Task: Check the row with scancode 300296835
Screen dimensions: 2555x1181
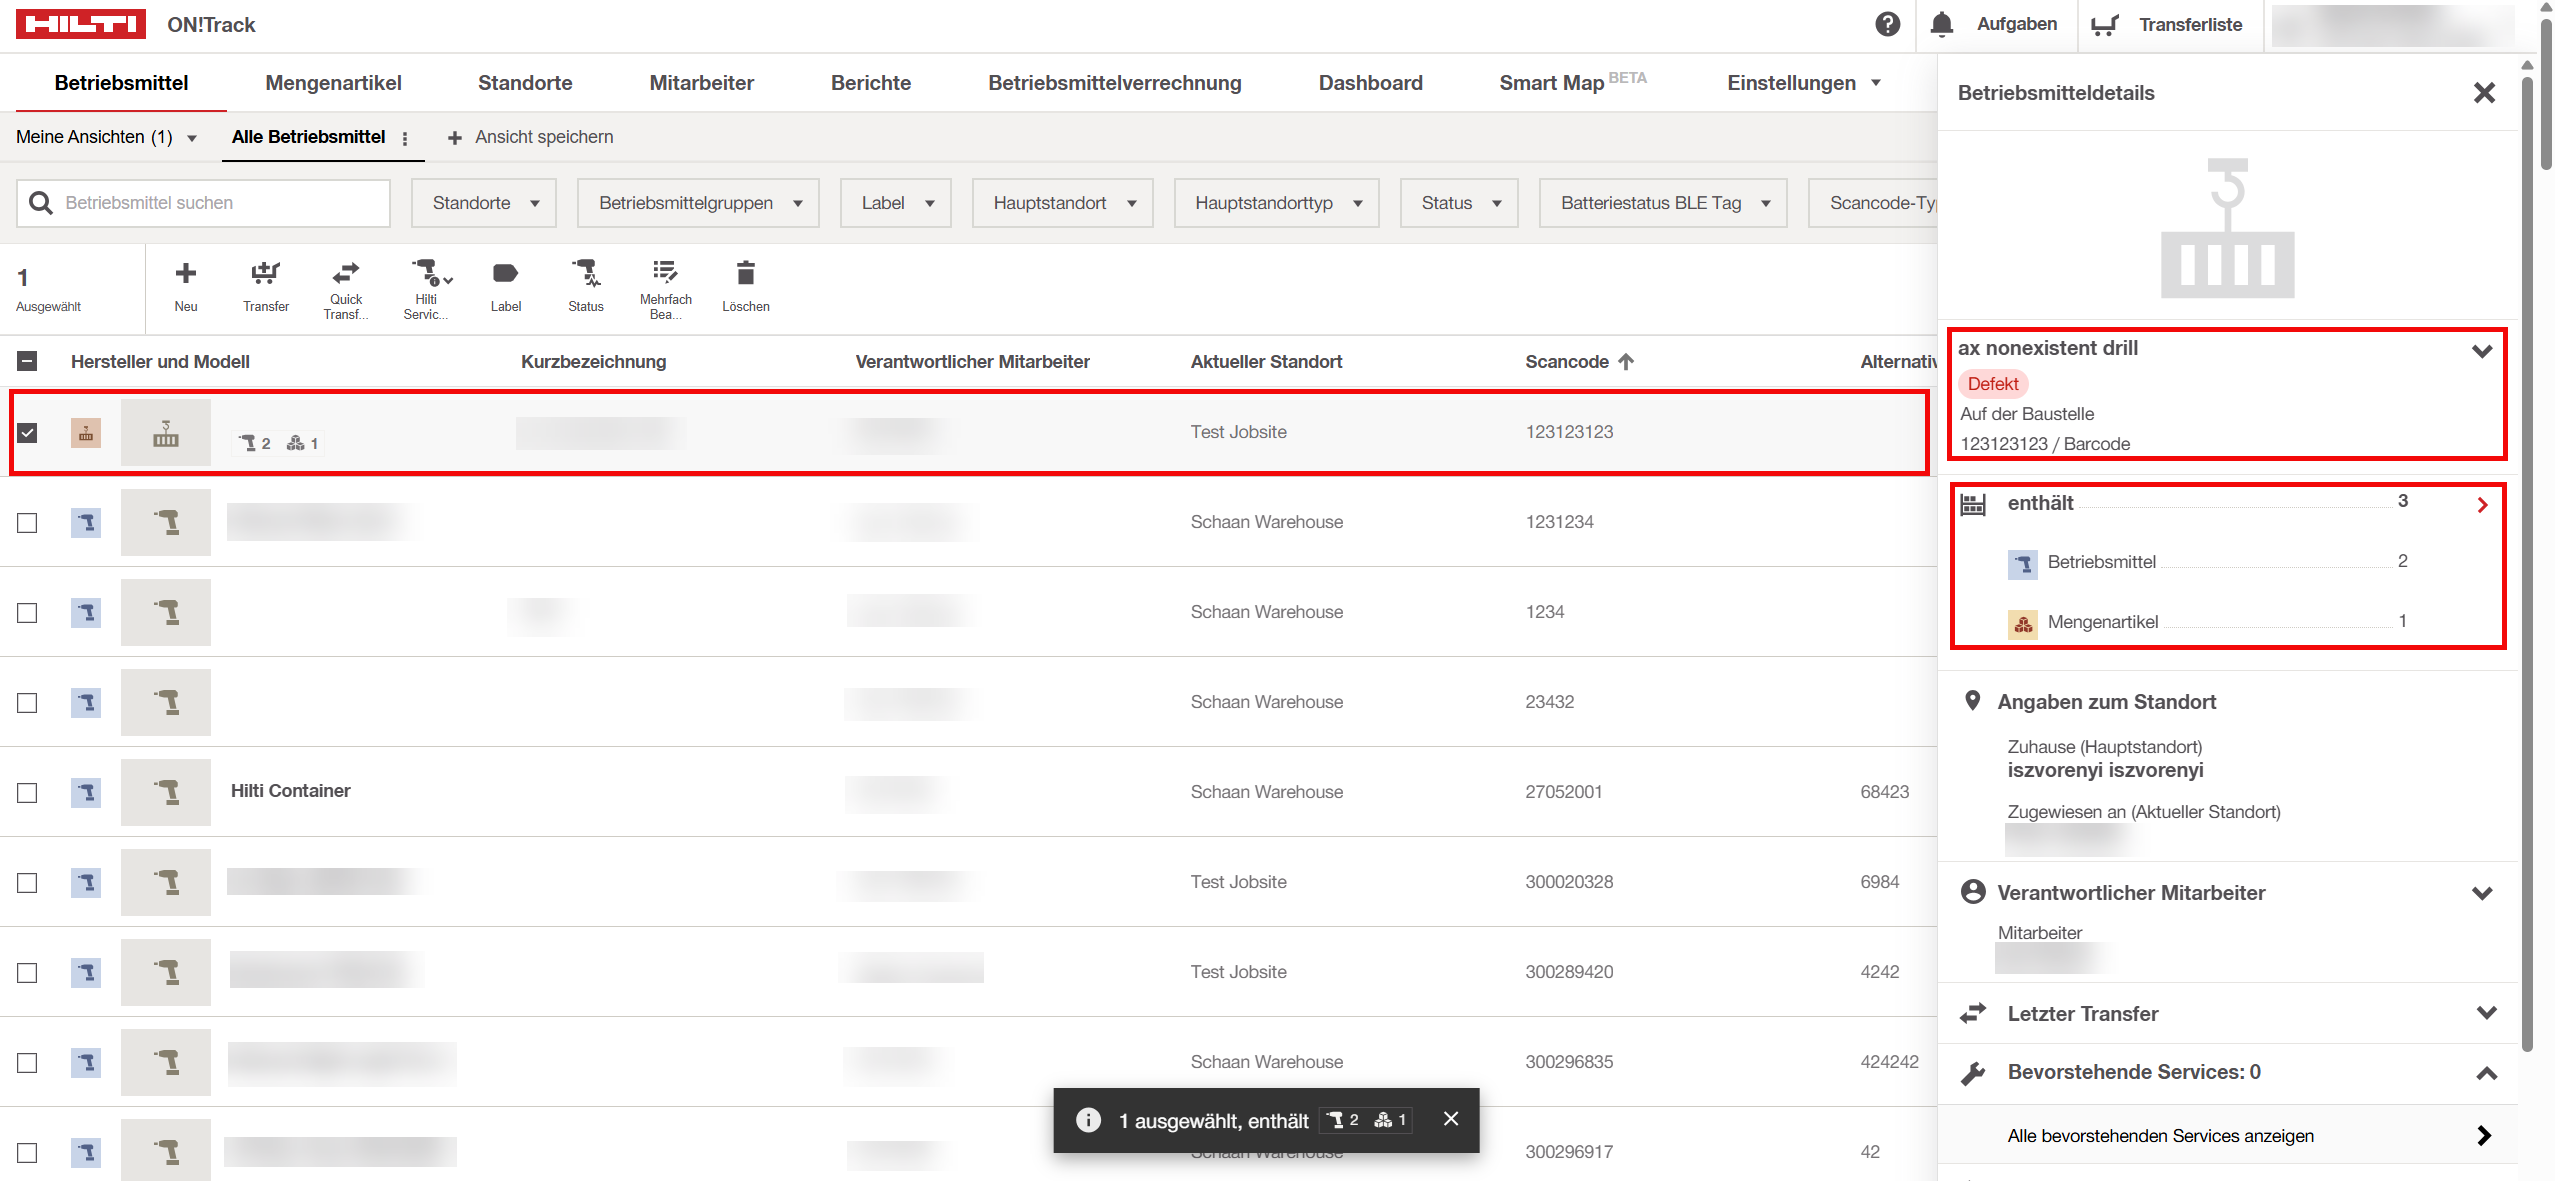Action: click(x=27, y=1063)
